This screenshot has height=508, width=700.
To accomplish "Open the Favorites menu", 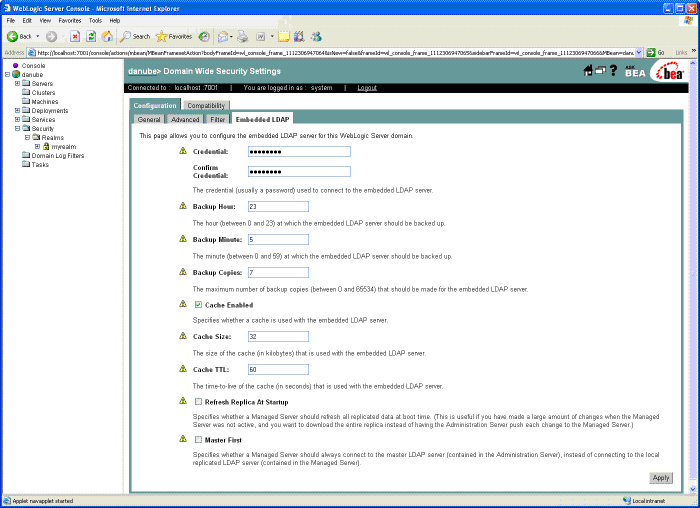I will pos(70,21).
